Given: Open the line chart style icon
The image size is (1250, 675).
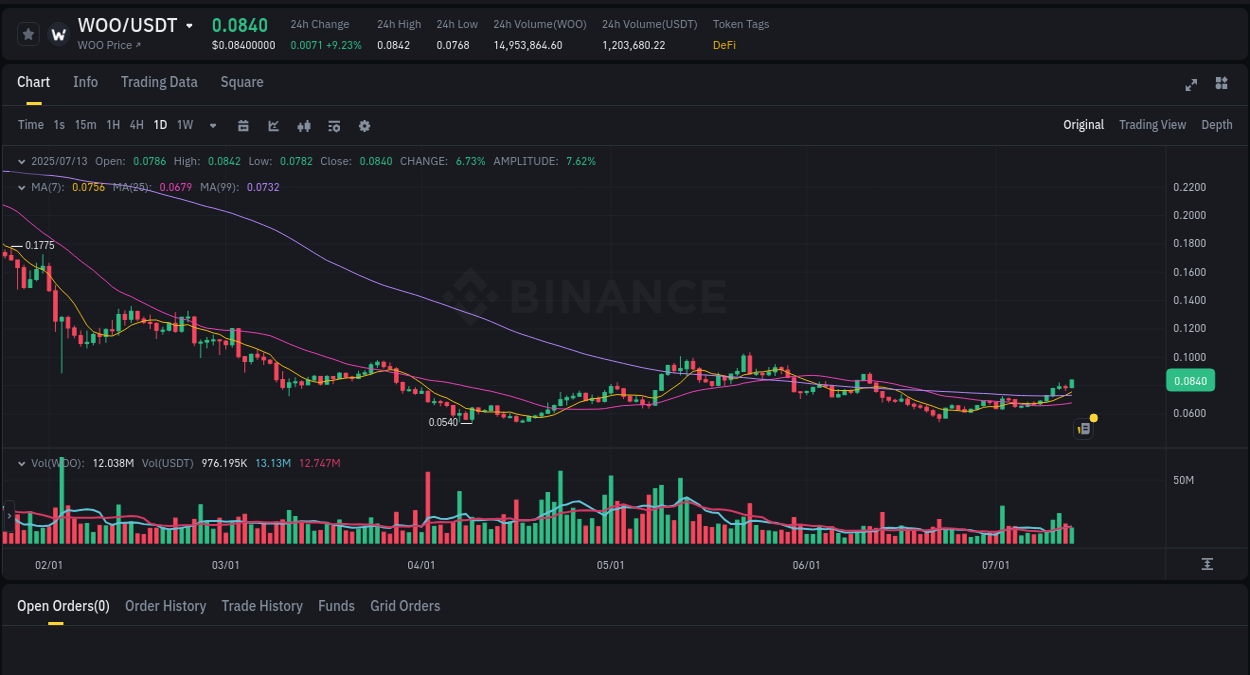Looking at the screenshot, I should (273, 126).
